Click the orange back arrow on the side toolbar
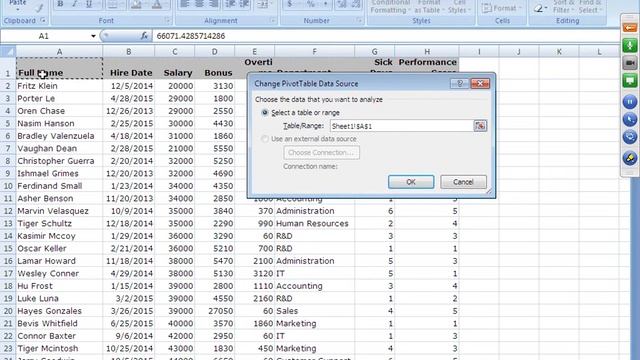 tap(630, 27)
